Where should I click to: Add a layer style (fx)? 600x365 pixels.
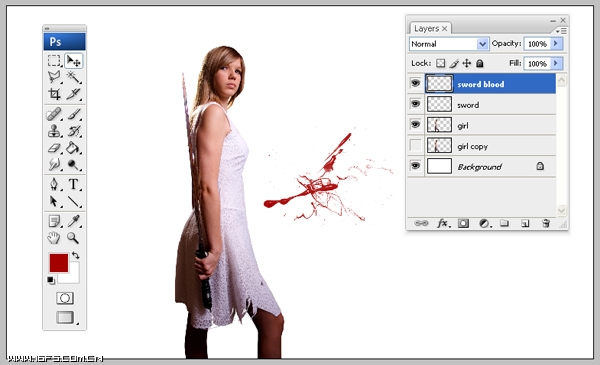click(x=443, y=223)
